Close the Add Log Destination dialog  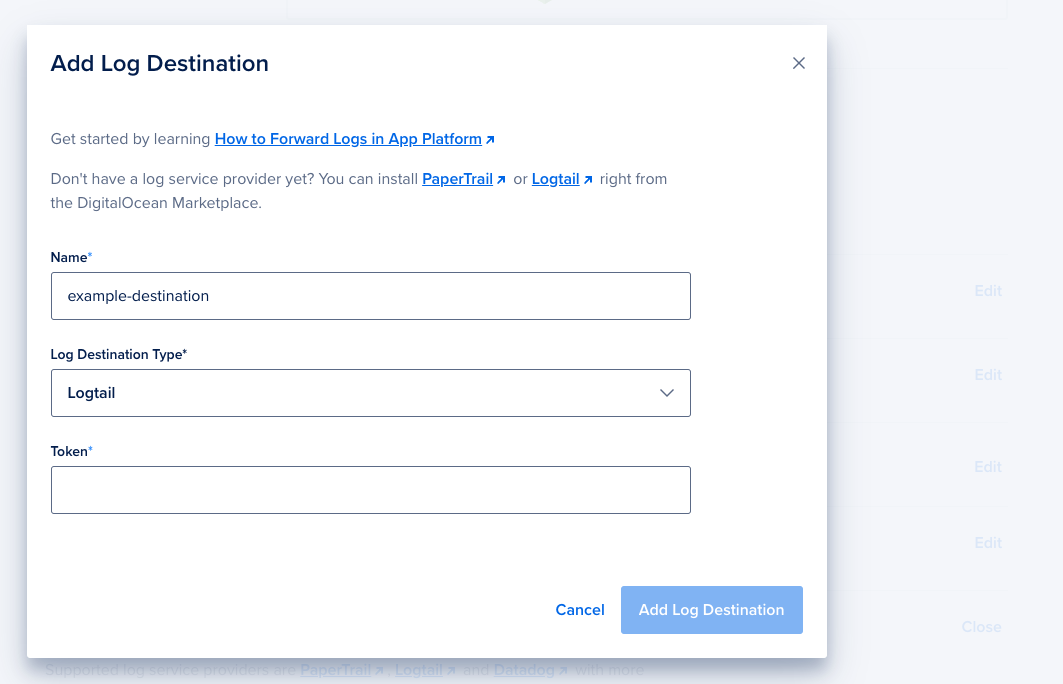tap(799, 63)
